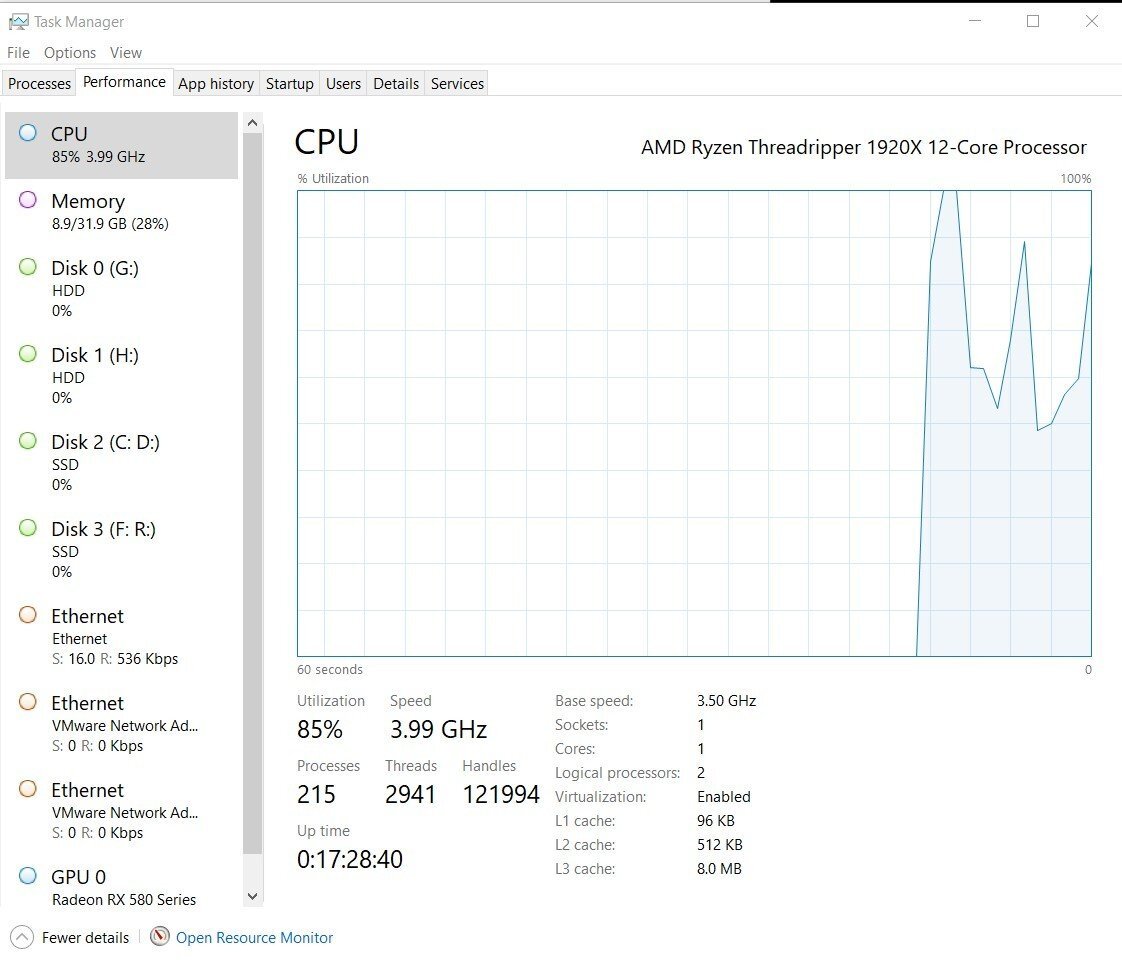1122x966 pixels.
Task: Click the large CPU heading
Action: pyautogui.click(x=327, y=142)
